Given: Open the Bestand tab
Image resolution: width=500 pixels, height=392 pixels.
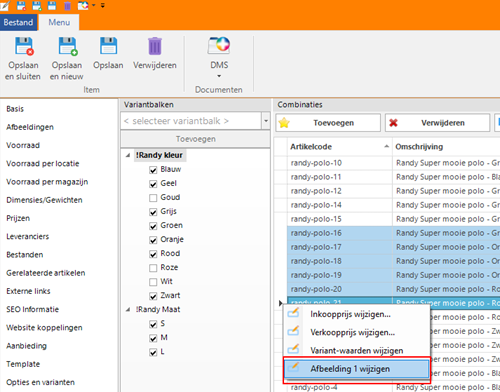Looking at the screenshot, I should coord(18,22).
